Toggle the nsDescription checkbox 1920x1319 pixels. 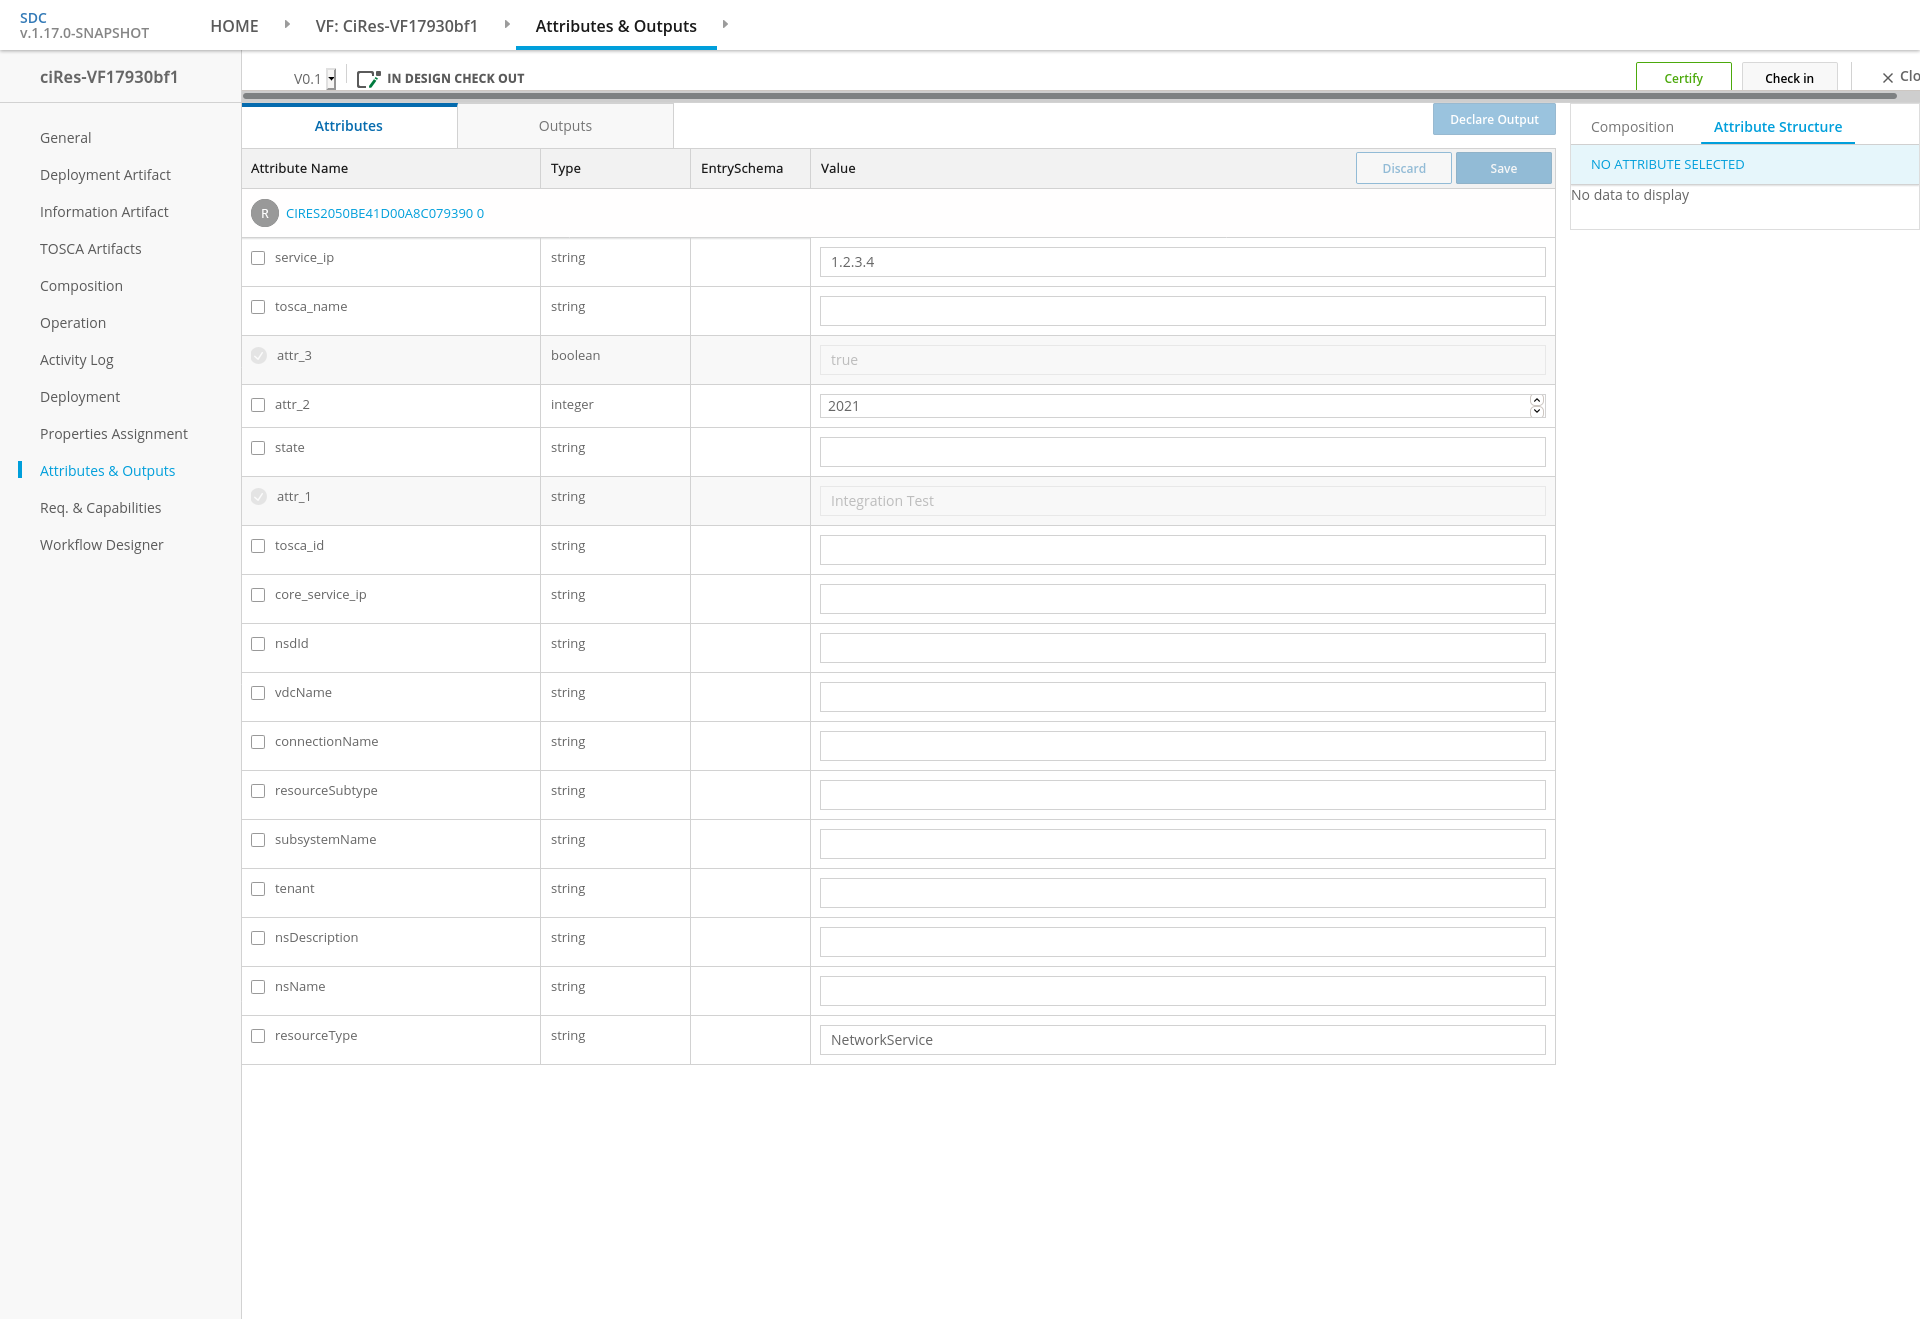258,938
